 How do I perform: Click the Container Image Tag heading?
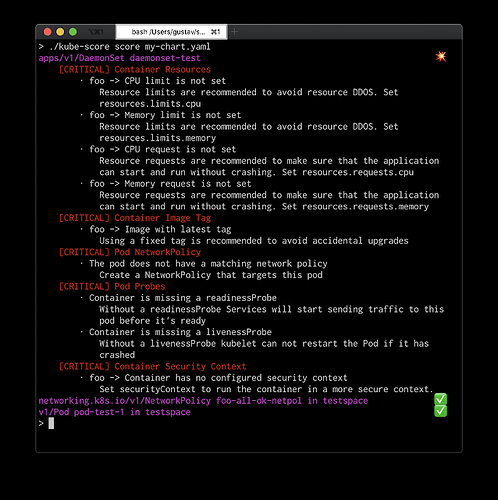[135, 218]
